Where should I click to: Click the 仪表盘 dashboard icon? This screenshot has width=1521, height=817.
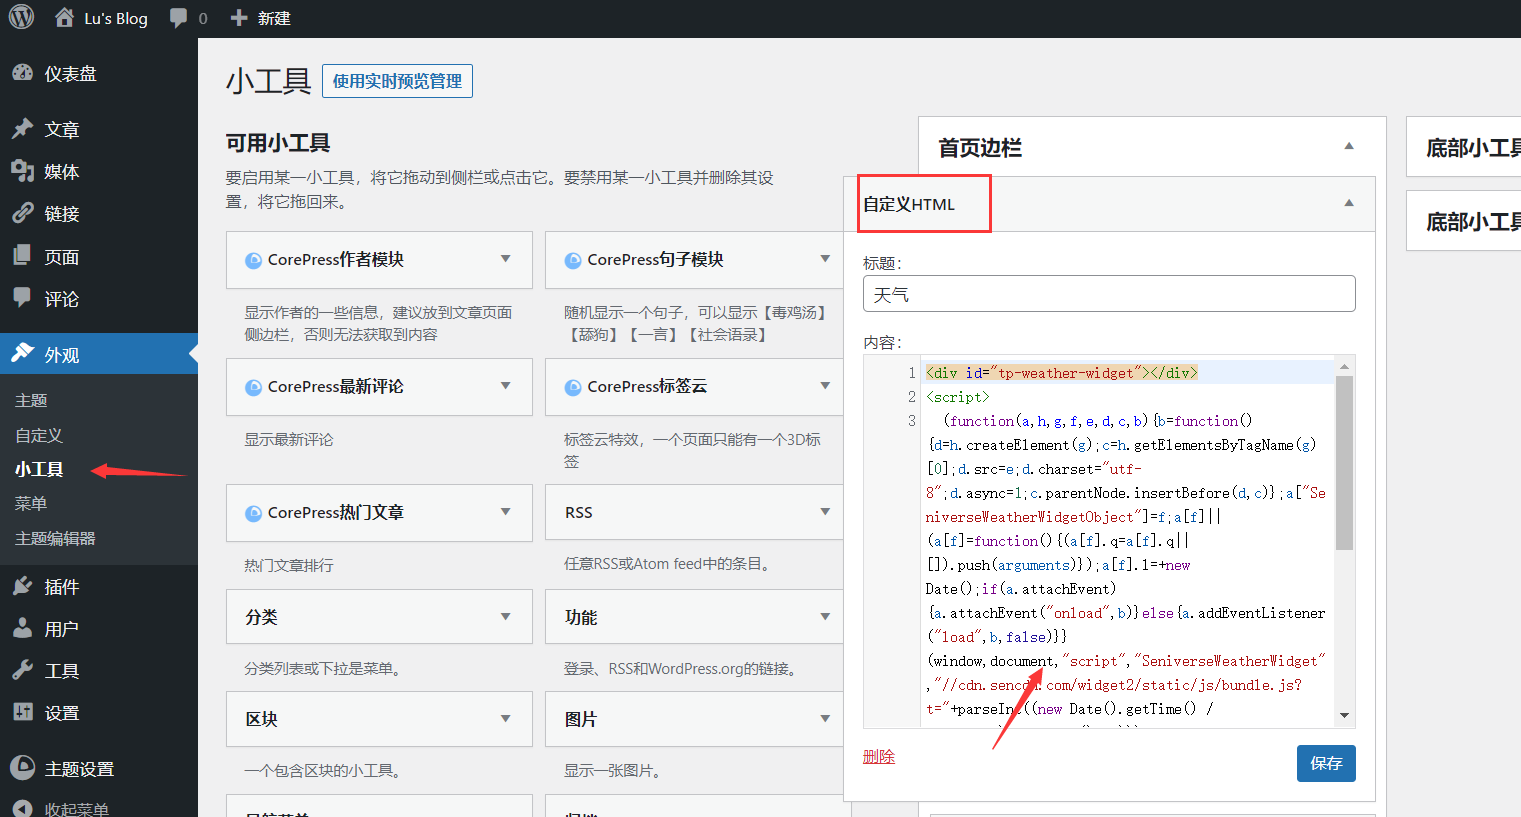pos(22,73)
